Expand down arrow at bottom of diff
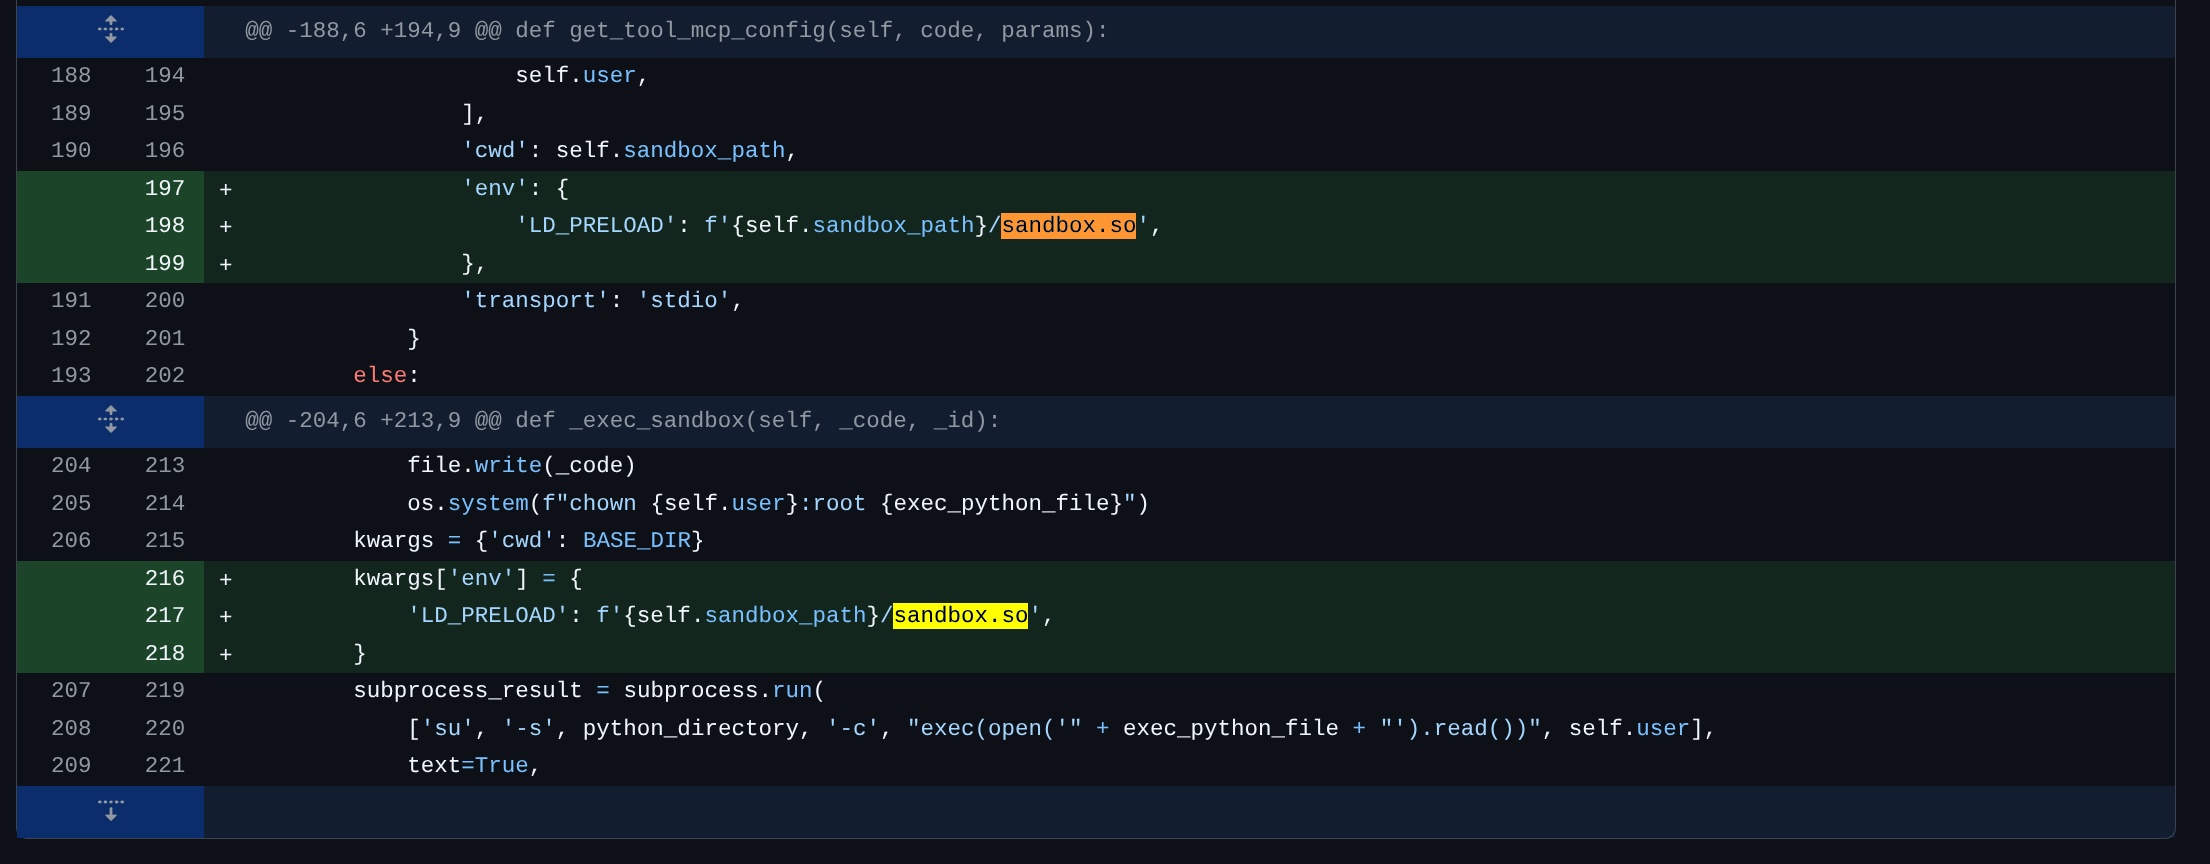The height and width of the screenshot is (864, 2210). (110, 810)
